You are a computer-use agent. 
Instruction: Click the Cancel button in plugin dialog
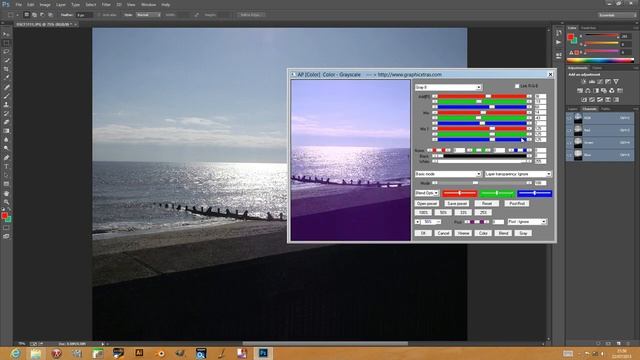tap(443, 233)
